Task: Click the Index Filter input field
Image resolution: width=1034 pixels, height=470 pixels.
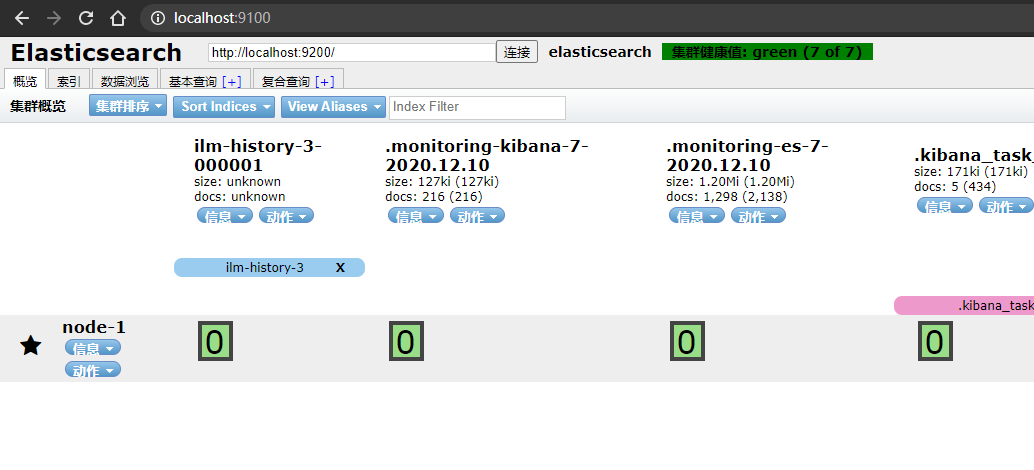Action: 477,107
